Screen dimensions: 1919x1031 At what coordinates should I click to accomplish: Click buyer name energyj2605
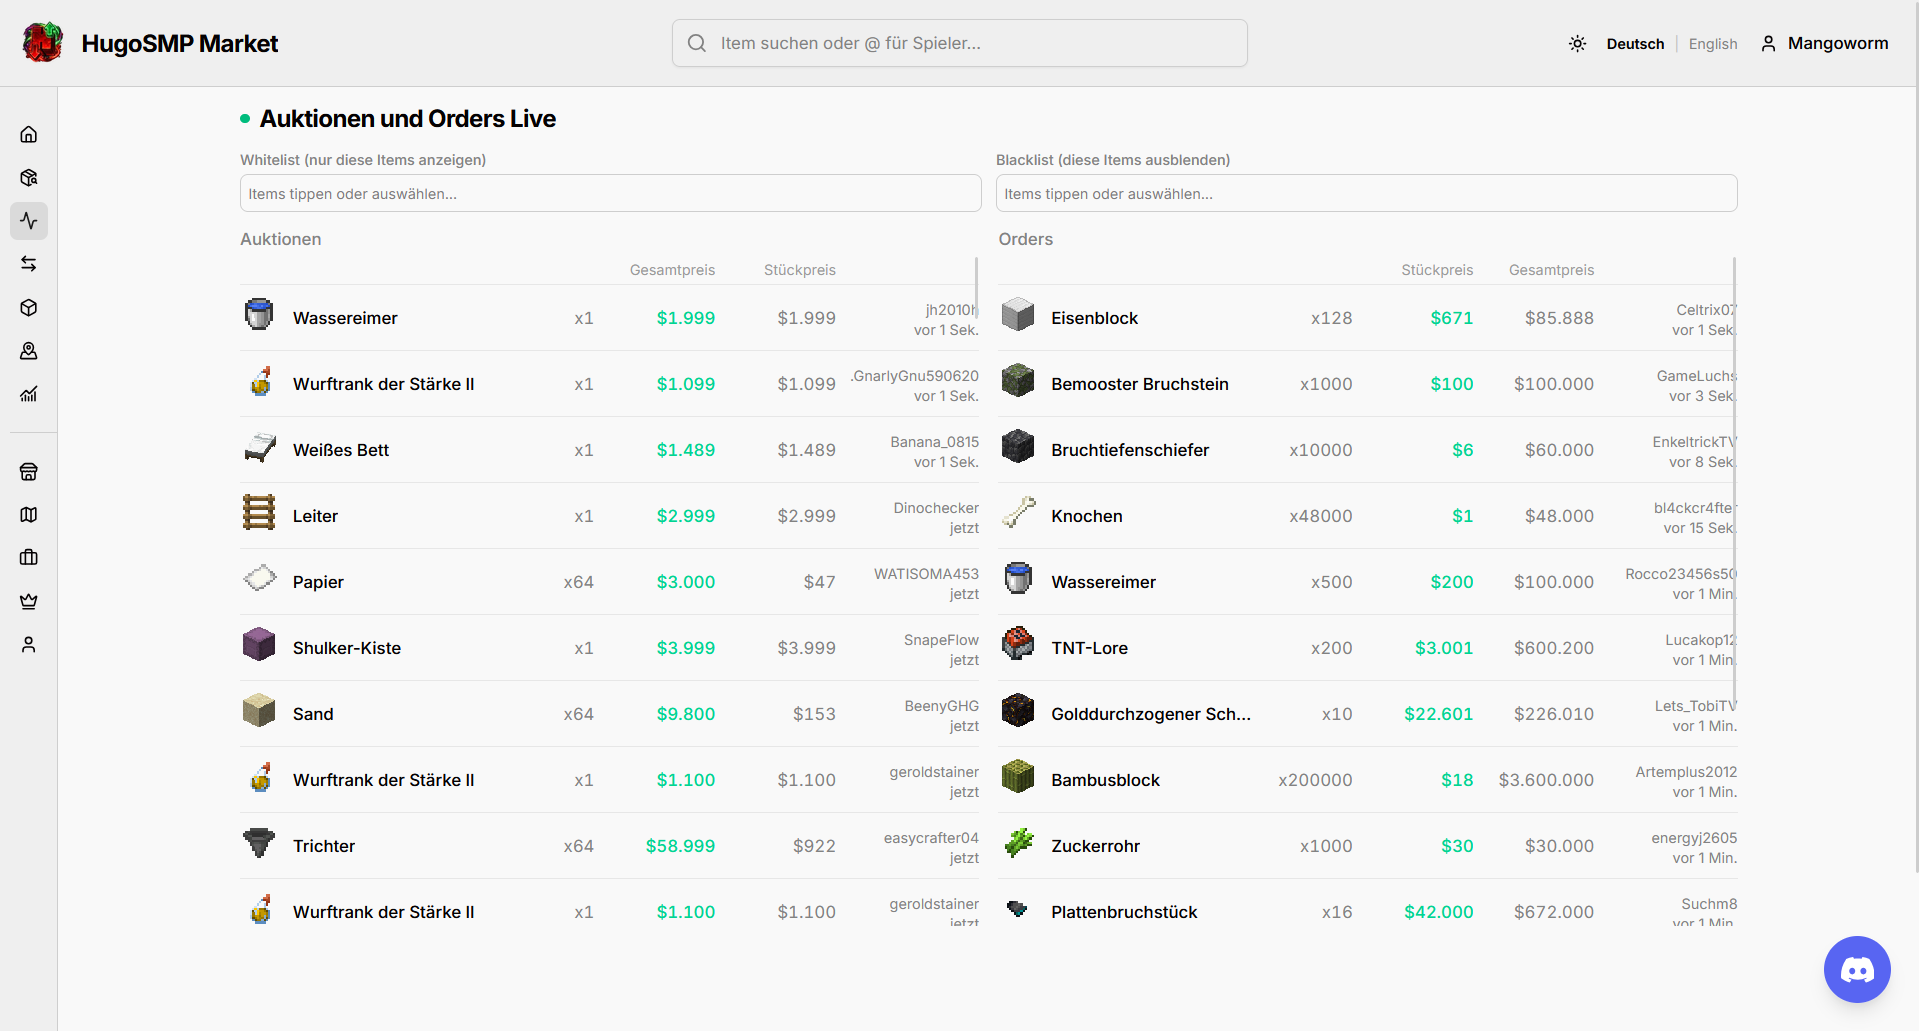(x=1694, y=838)
